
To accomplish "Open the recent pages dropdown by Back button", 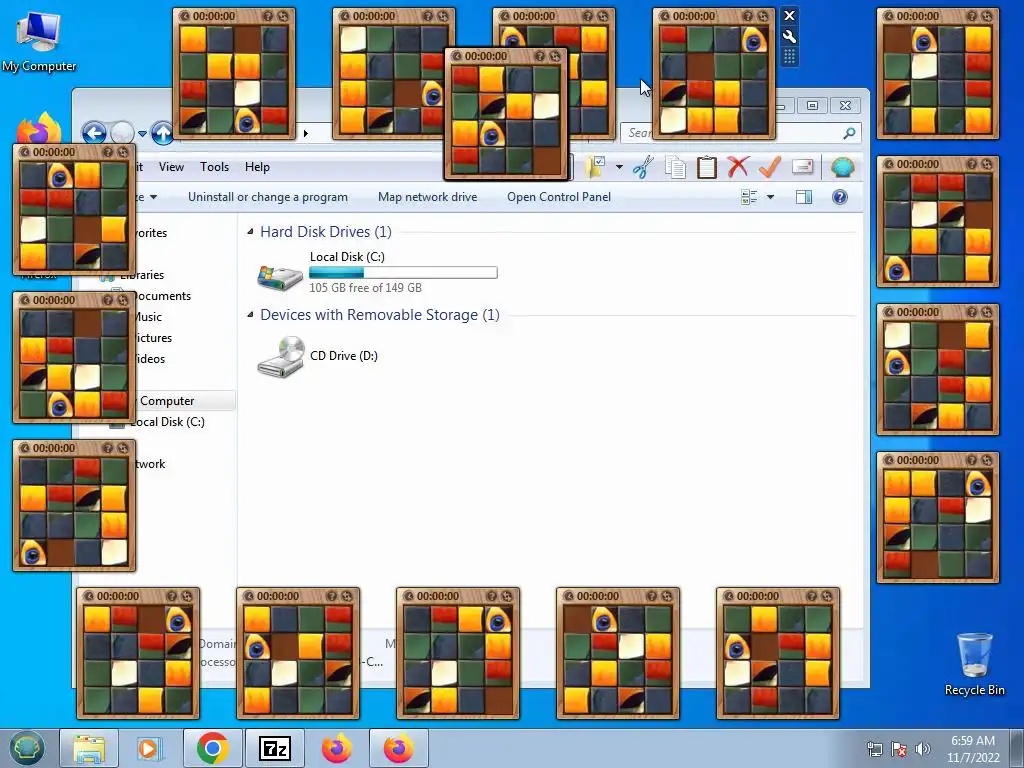I will (x=142, y=133).
